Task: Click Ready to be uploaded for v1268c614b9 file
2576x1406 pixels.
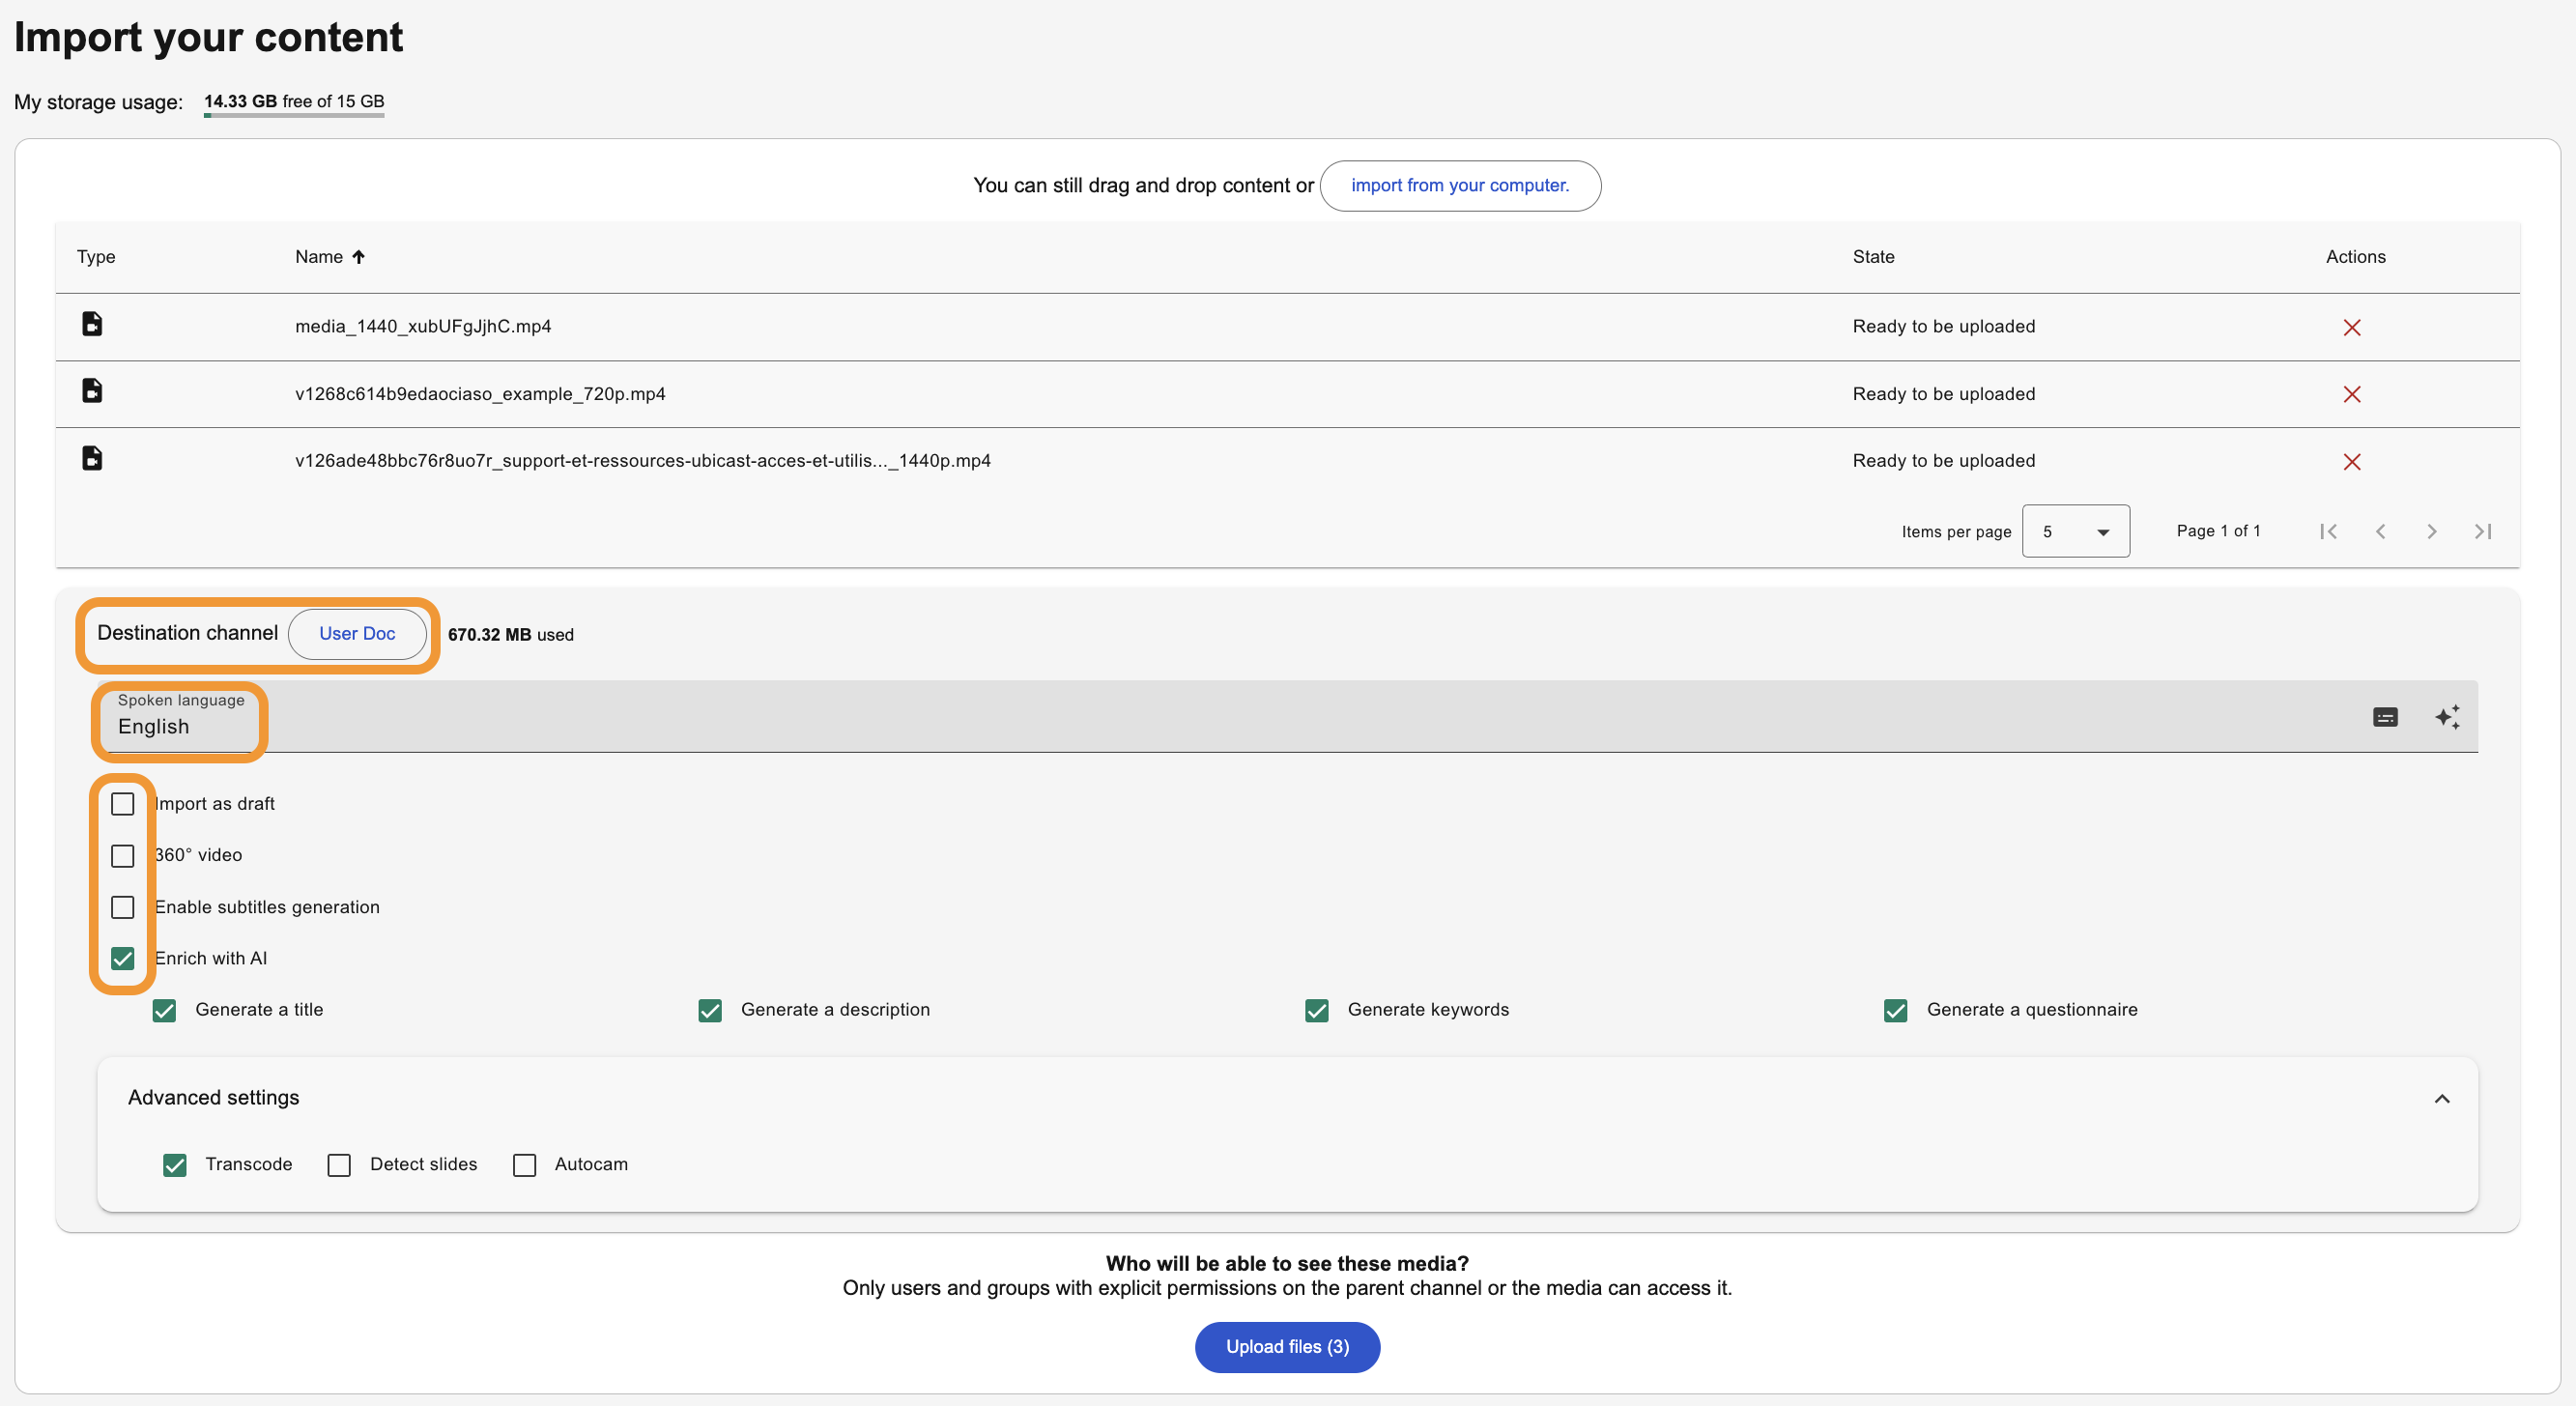Action: (x=1943, y=394)
